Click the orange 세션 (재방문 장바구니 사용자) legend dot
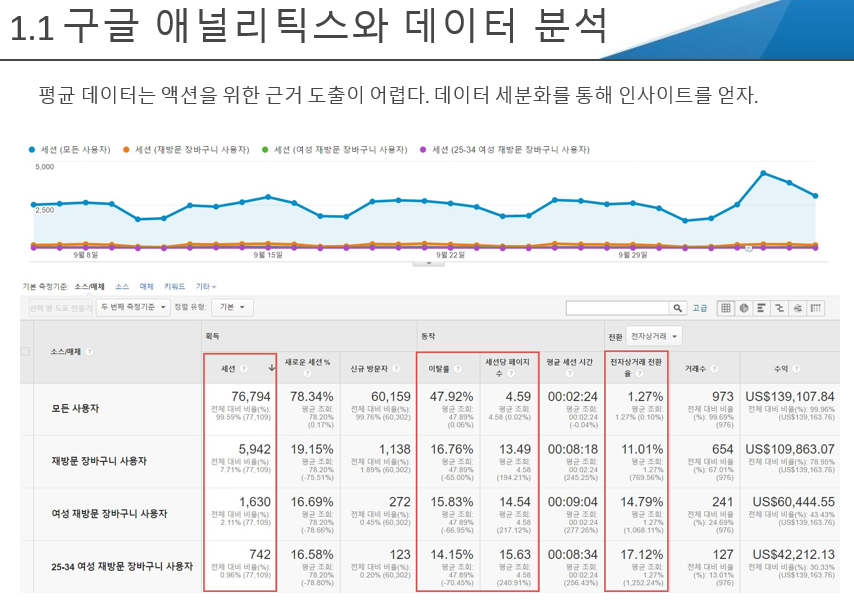The height and width of the screenshot is (607, 854). pyautogui.click(x=126, y=150)
